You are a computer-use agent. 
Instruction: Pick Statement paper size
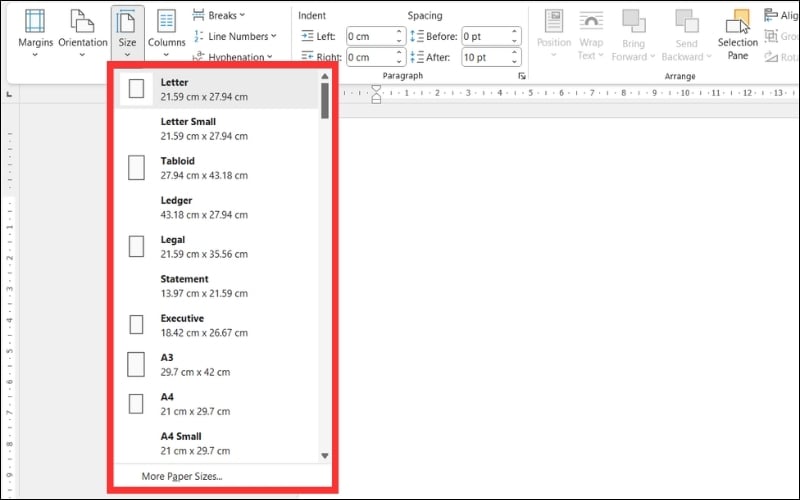[x=218, y=286]
